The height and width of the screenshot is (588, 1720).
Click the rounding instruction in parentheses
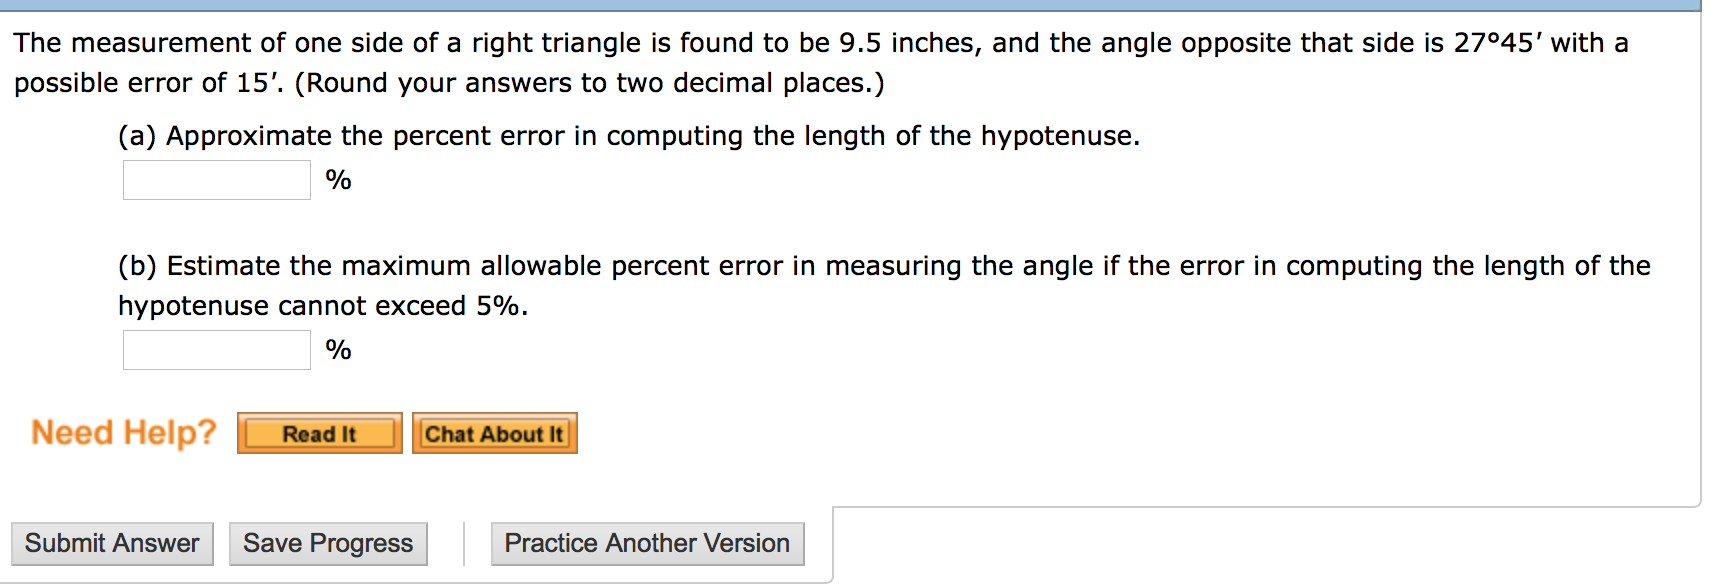[590, 83]
